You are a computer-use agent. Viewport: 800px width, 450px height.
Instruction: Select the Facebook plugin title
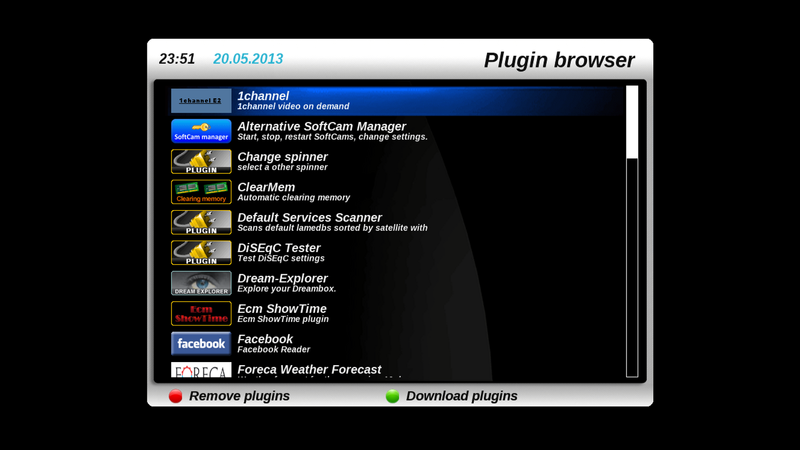(265, 339)
